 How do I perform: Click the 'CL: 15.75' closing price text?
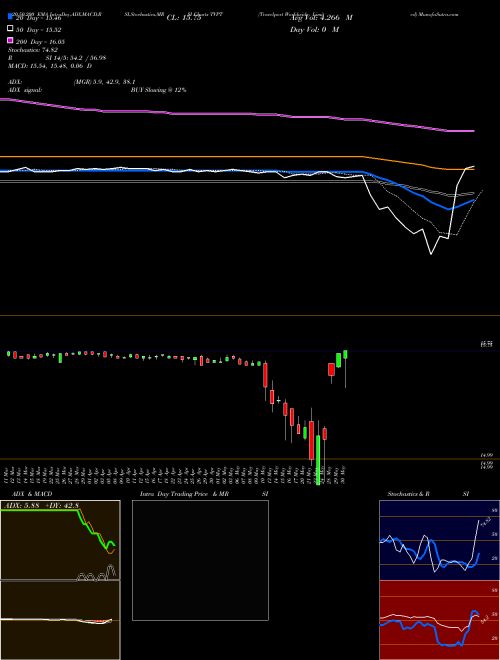[x=184, y=18]
